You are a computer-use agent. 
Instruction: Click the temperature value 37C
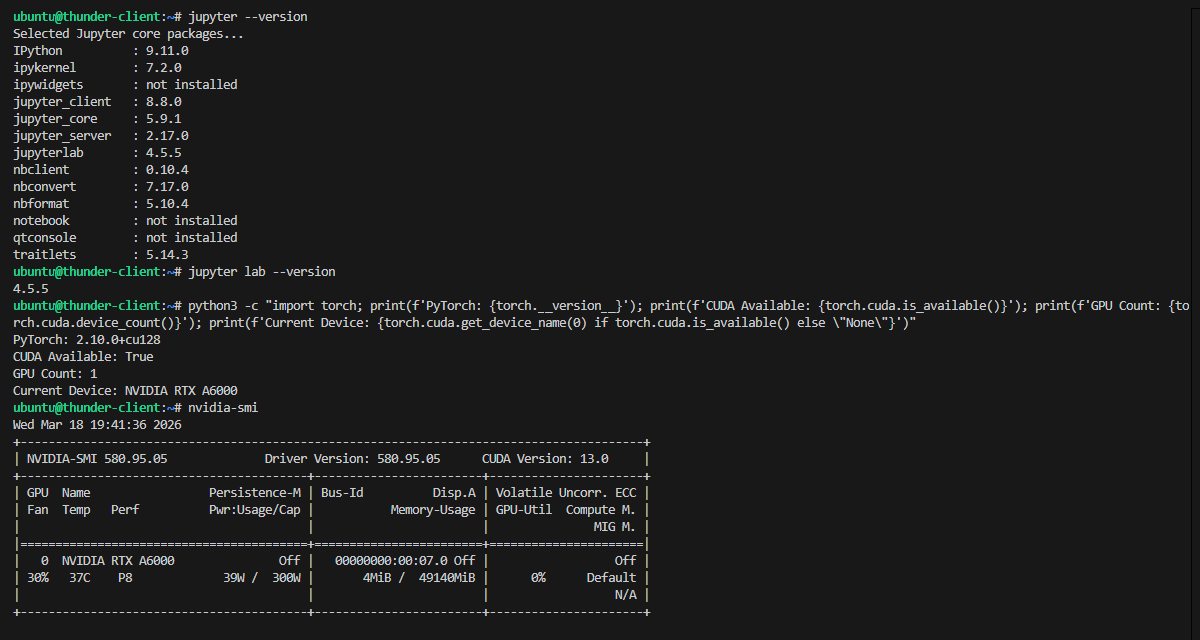click(x=80, y=578)
